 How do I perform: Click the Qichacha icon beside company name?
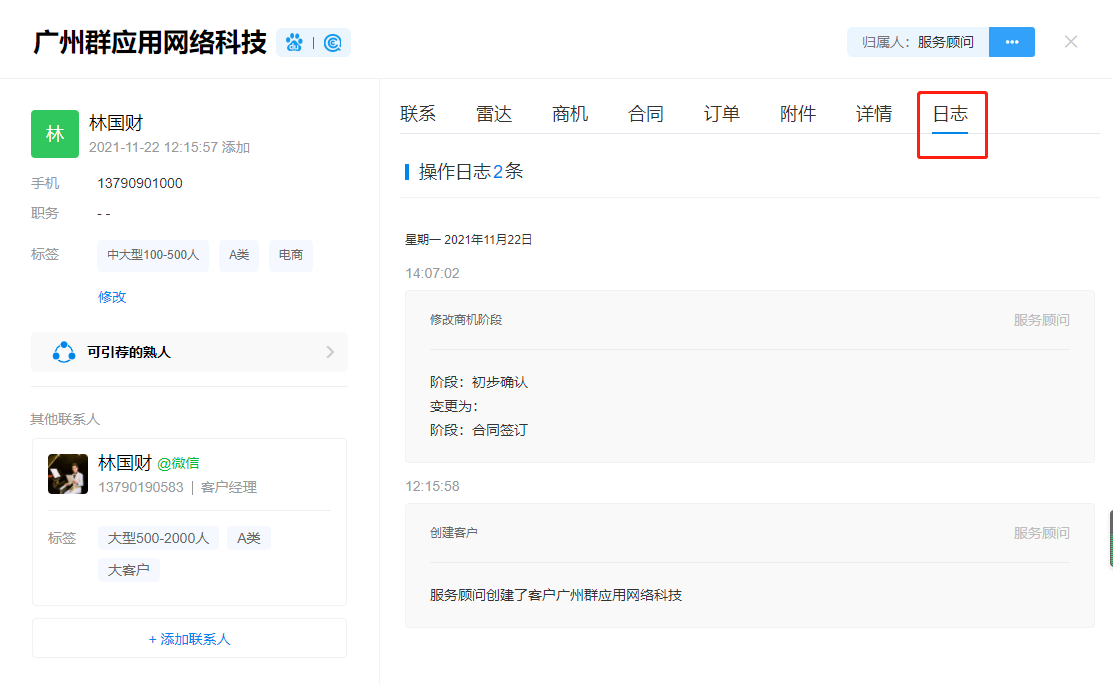(333, 43)
